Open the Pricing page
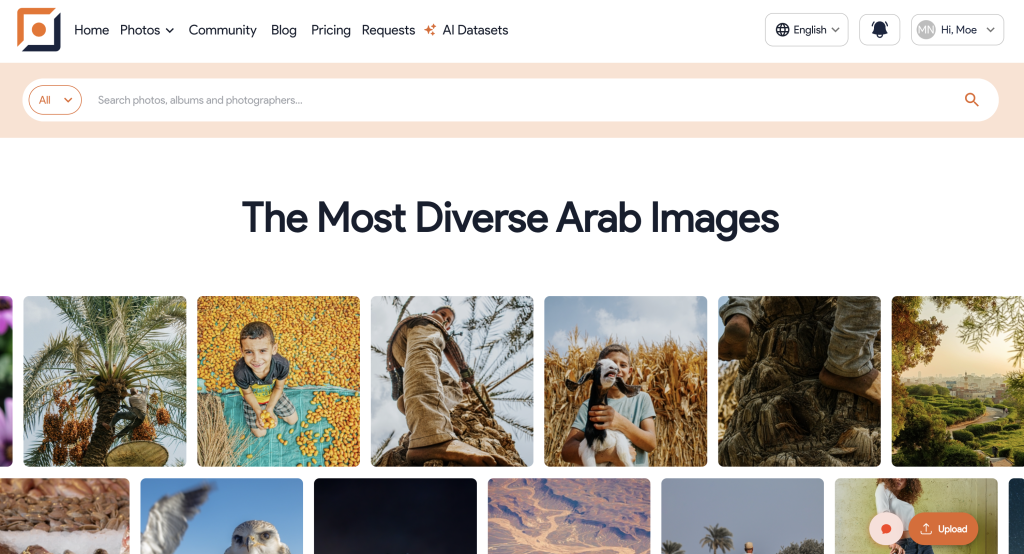The image size is (1024, 554). point(330,30)
